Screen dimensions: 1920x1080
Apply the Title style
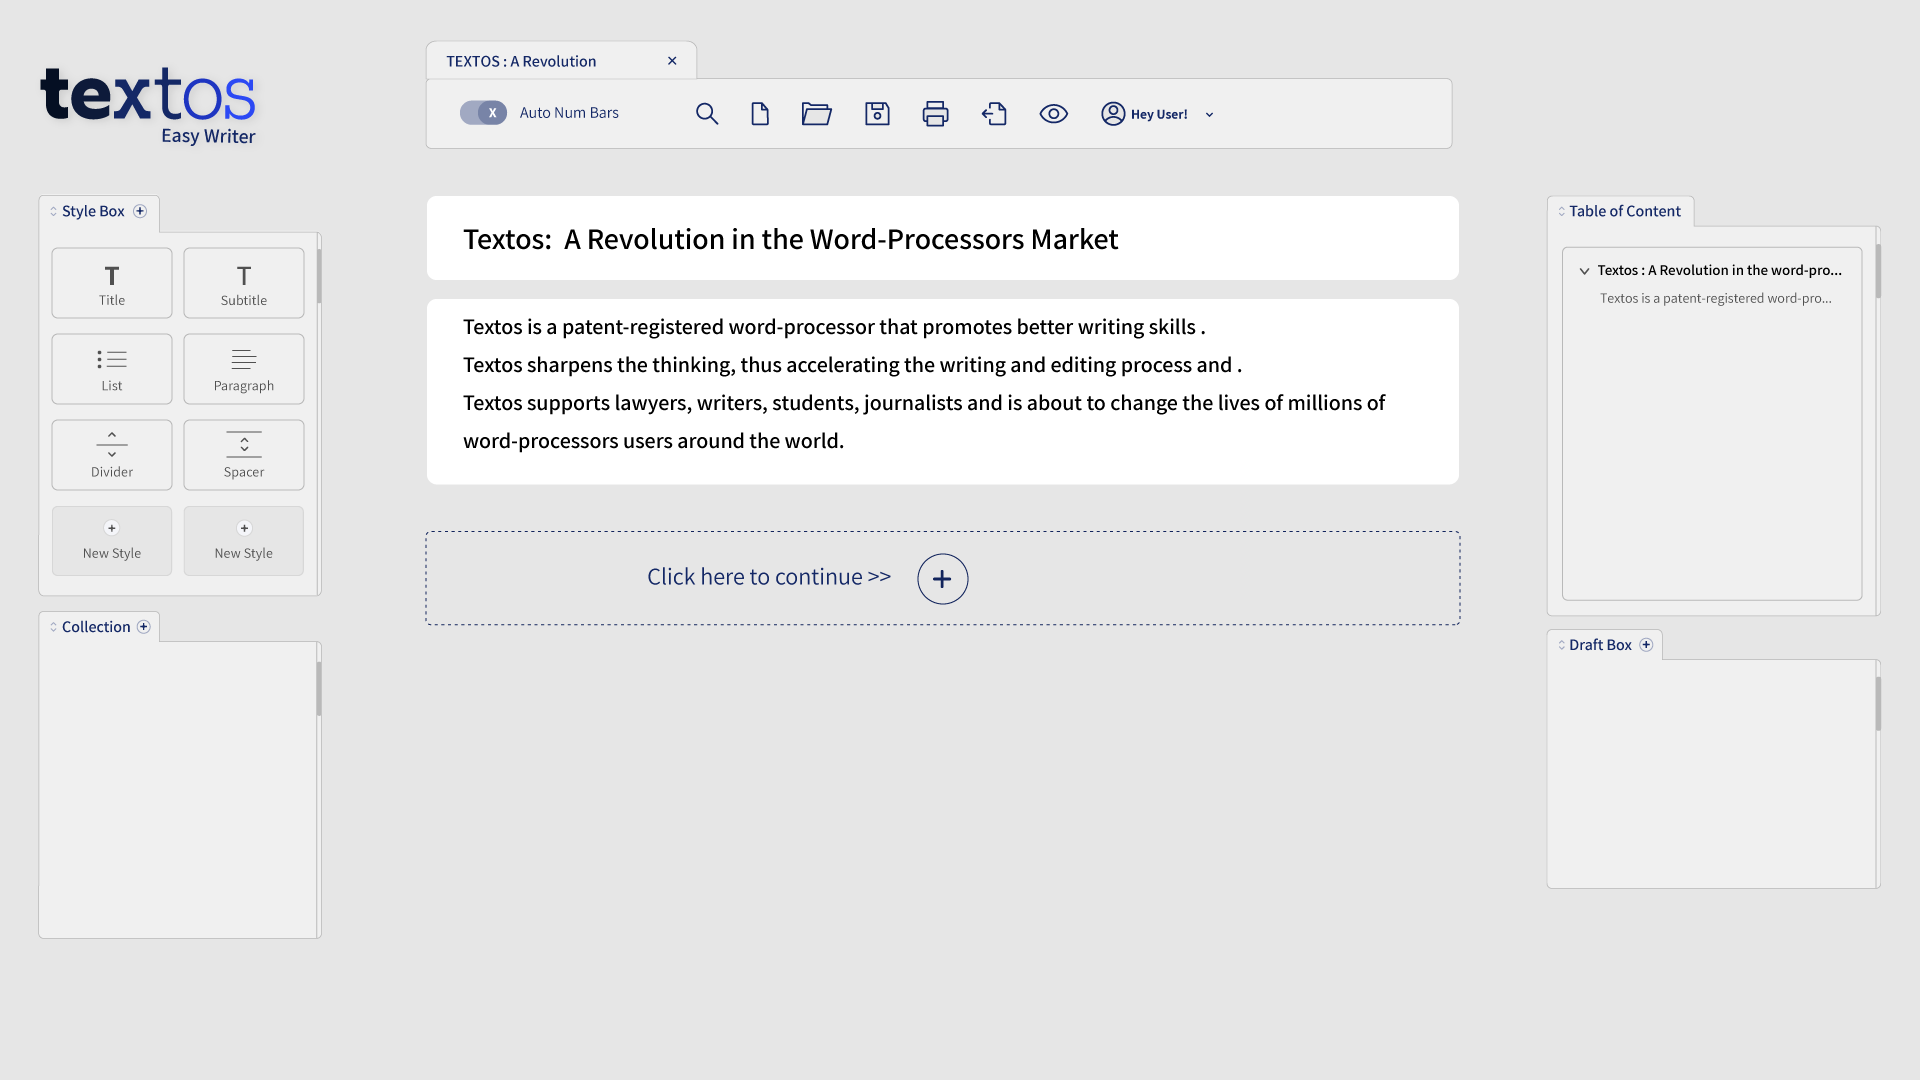[112, 283]
